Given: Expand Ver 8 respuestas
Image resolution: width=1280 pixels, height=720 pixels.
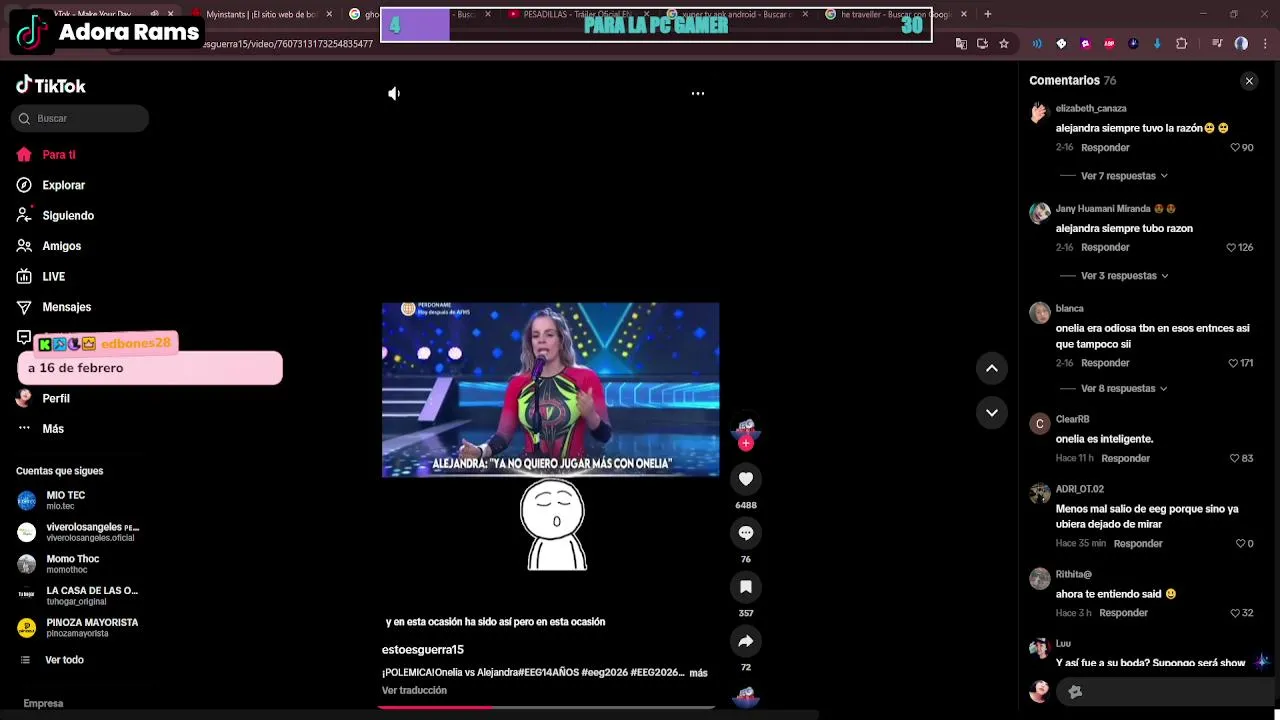Looking at the screenshot, I should [x=1124, y=388].
